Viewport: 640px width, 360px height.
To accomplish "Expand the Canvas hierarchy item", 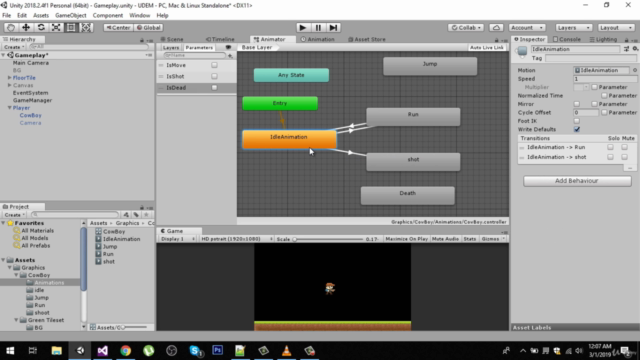I will (9, 85).
